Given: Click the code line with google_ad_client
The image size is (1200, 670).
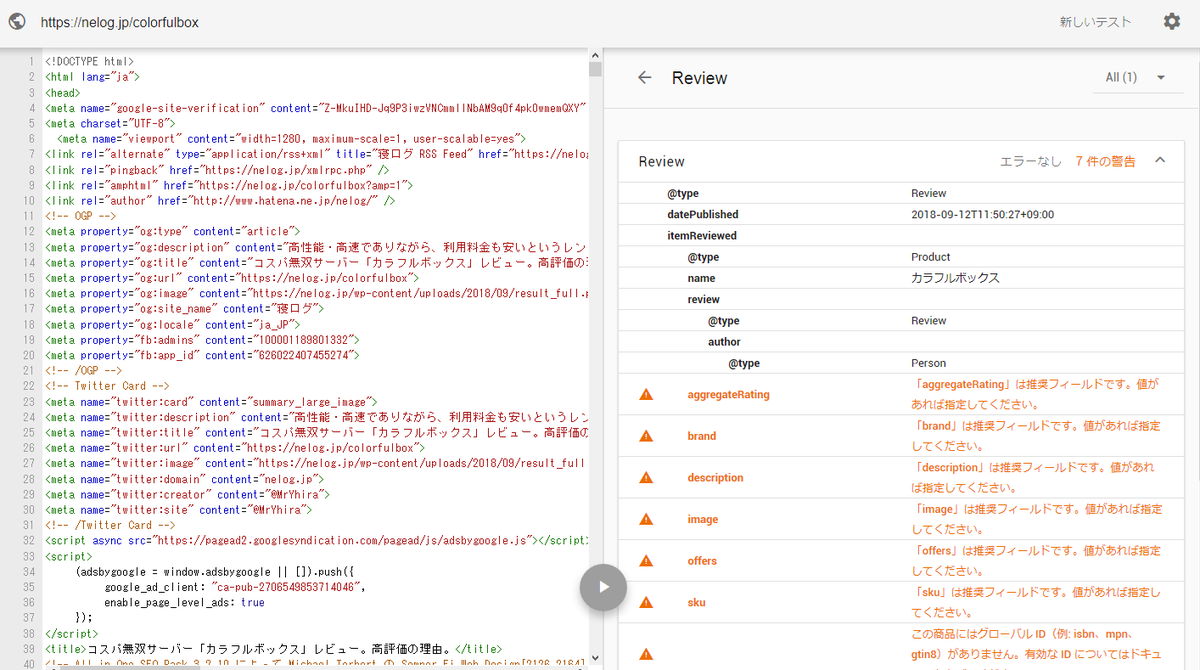Looking at the screenshot, I should tap(235, 587).
